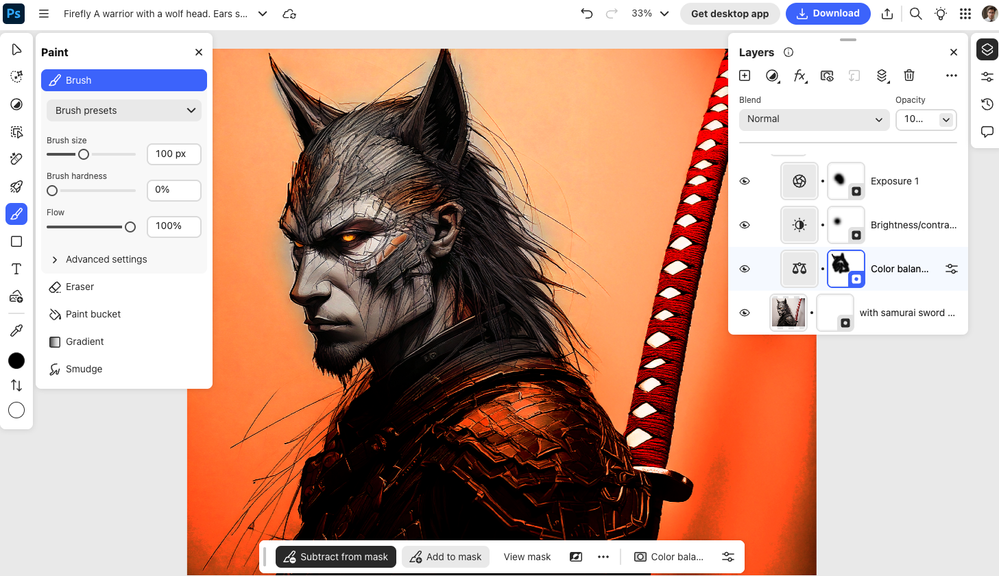Click the Get desktop app button
Screen dimensions: 999x576
click(x=729, y=13)
